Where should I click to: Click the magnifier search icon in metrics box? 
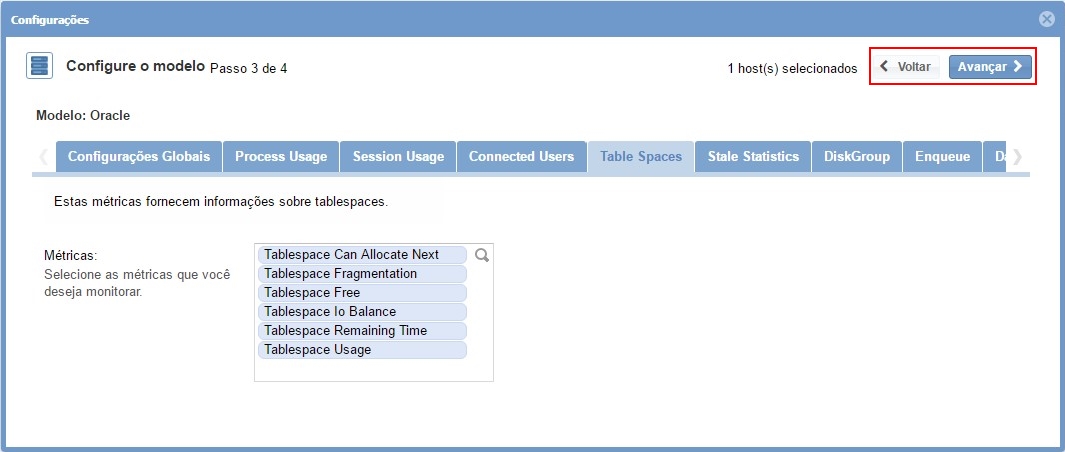pos(481,255)
